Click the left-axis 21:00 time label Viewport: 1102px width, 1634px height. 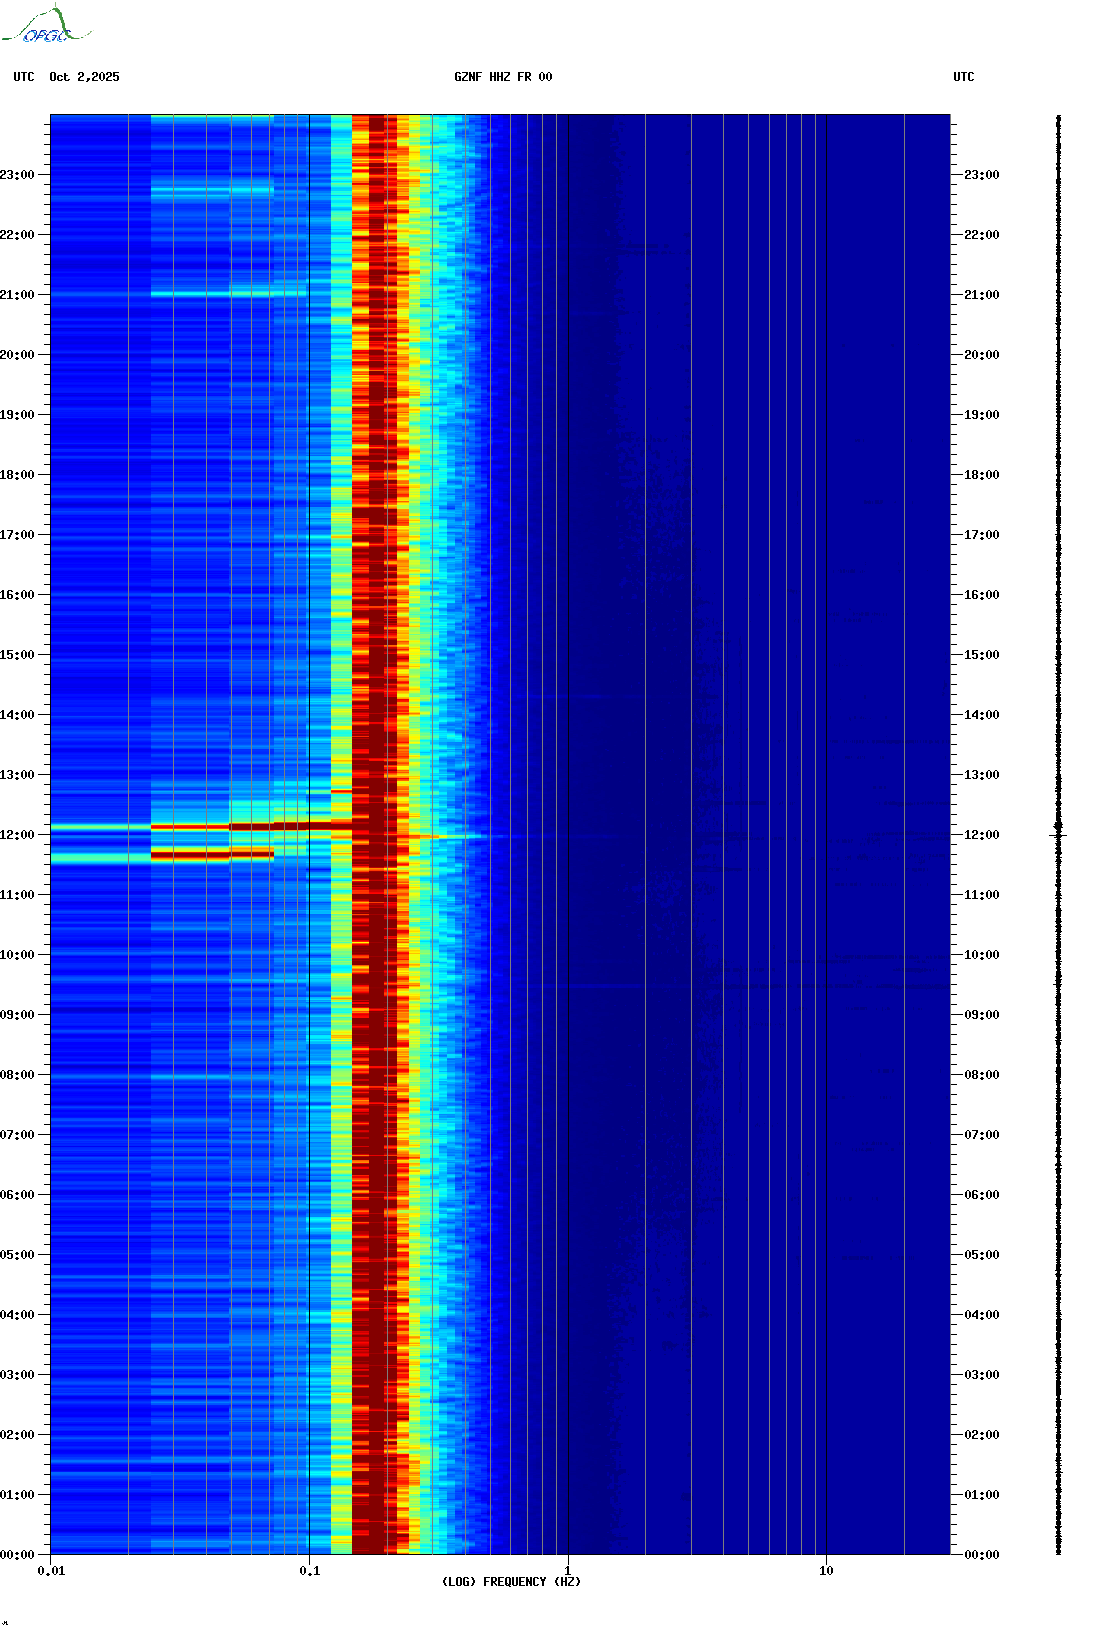(17, 295)
